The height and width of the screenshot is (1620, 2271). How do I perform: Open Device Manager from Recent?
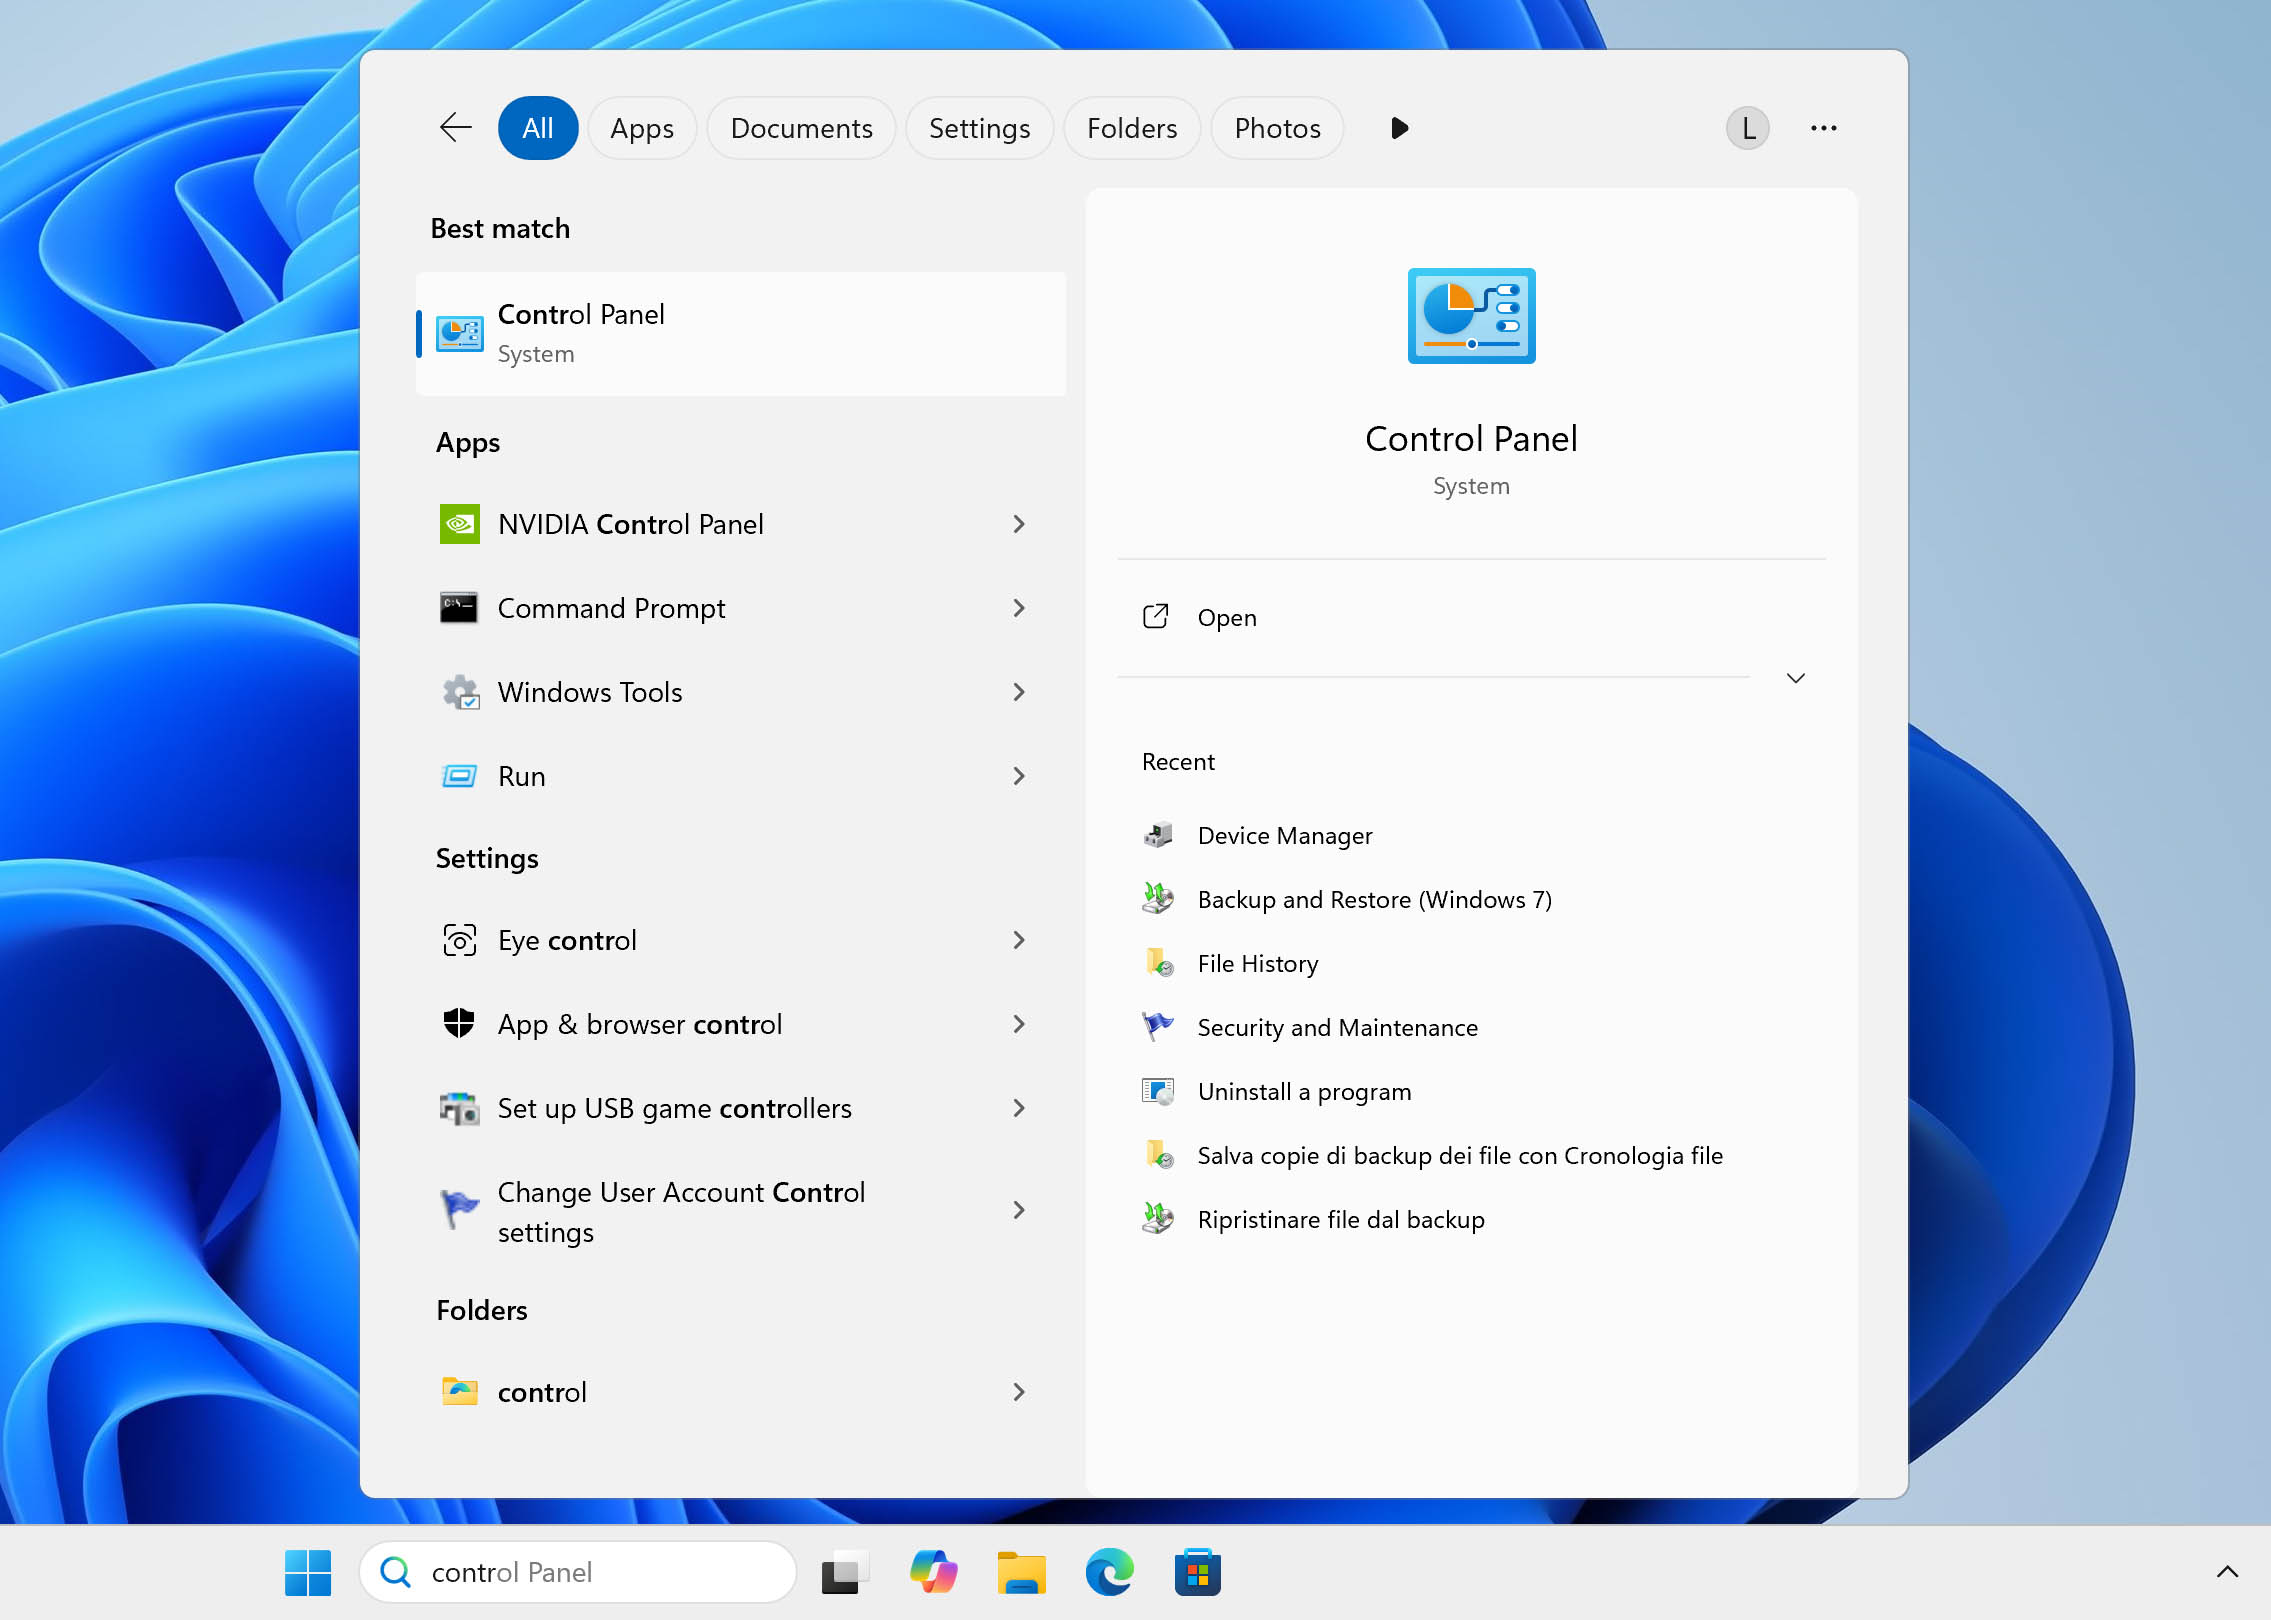(x=1471, y=835)
